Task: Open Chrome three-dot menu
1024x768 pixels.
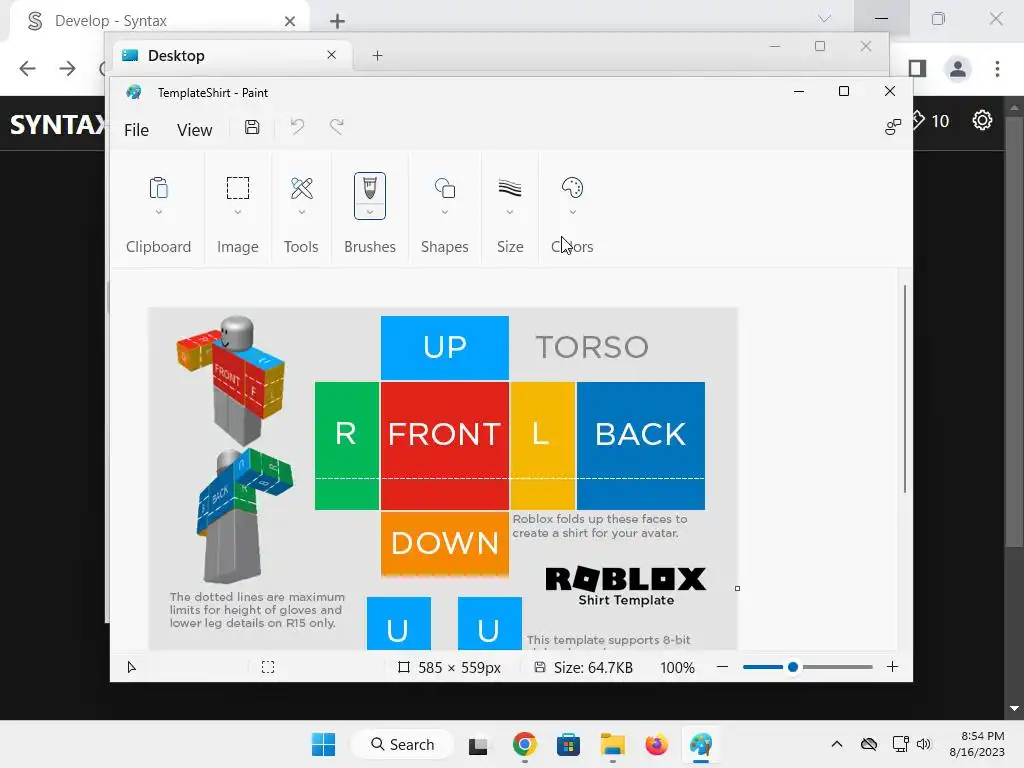Action: coord(997,69)
